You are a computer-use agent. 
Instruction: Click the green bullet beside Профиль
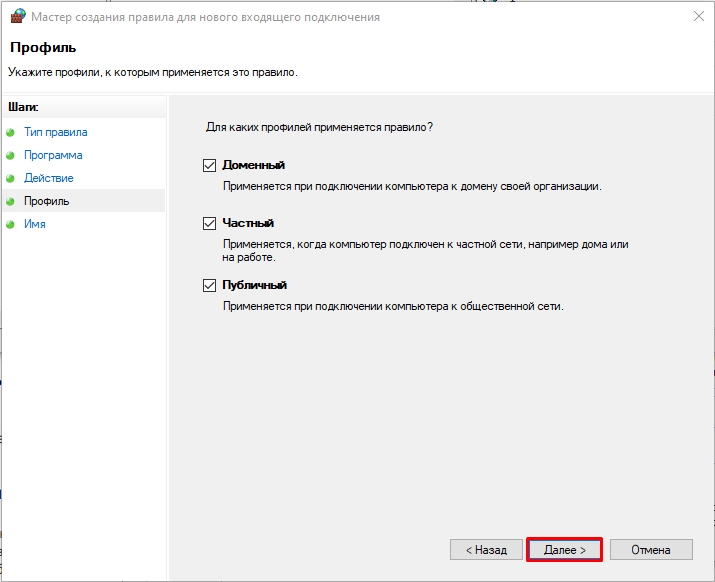click(11, 201)
